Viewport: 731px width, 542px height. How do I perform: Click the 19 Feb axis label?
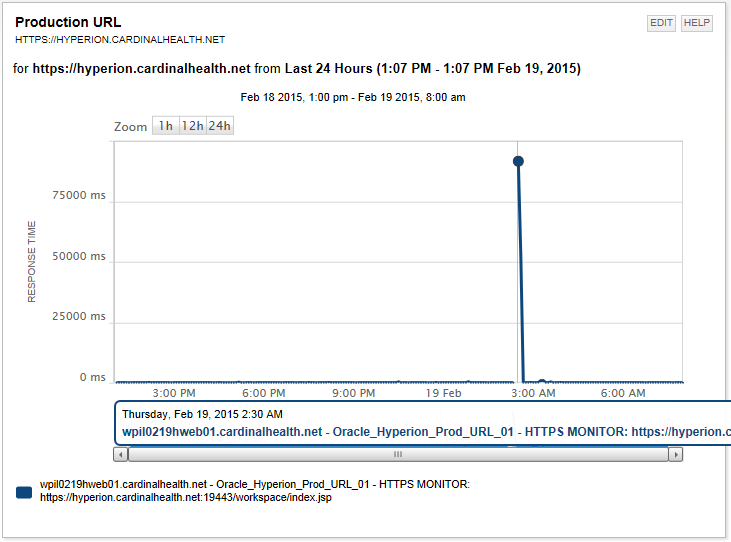tap(443, 393)
